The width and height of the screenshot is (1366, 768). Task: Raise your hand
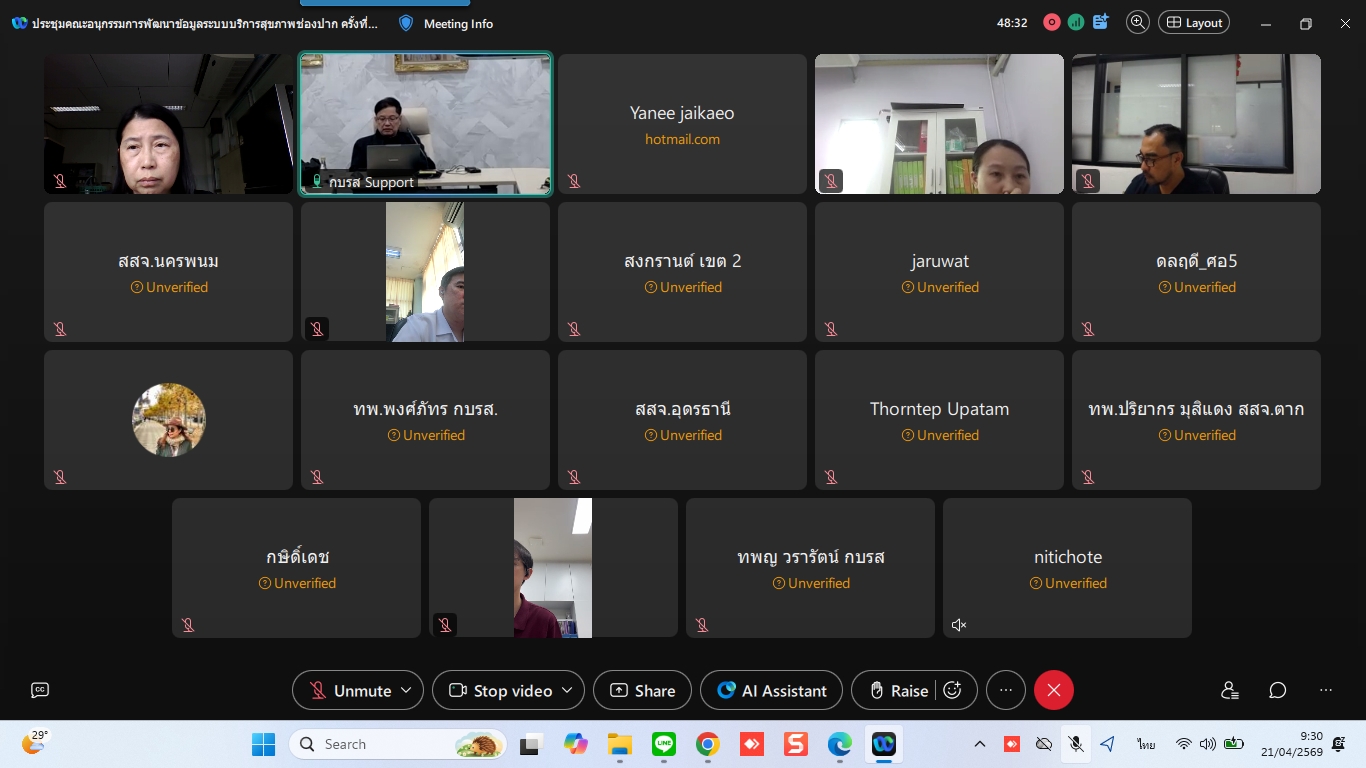(898, 690)
